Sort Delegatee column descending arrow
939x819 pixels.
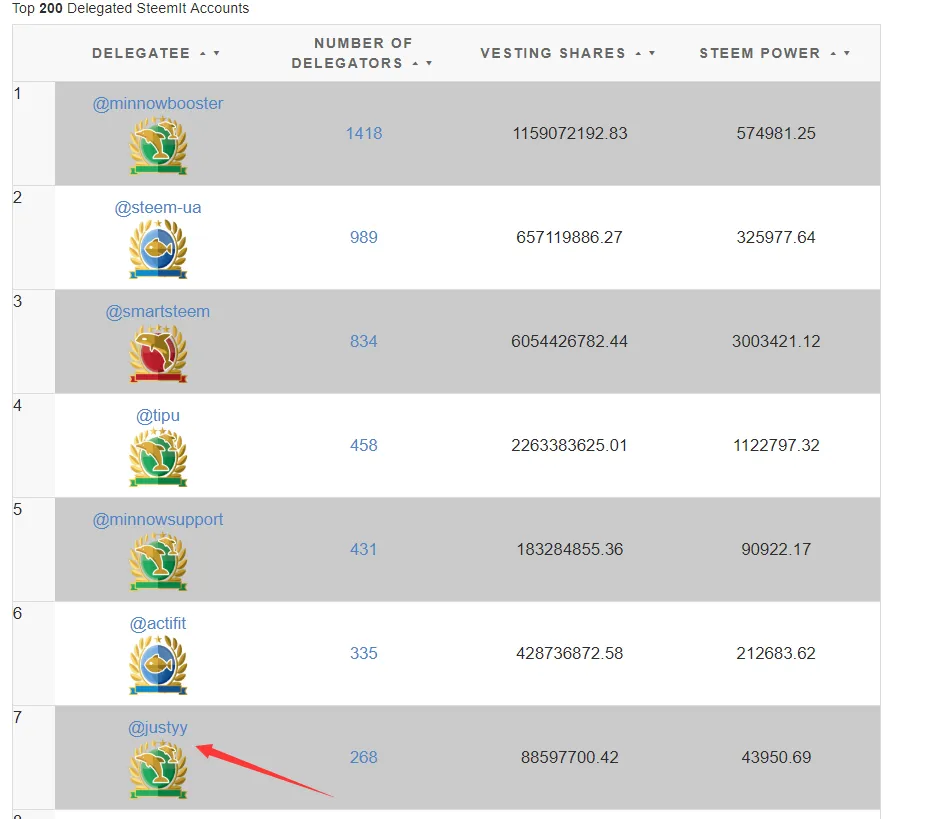[216, 53]
